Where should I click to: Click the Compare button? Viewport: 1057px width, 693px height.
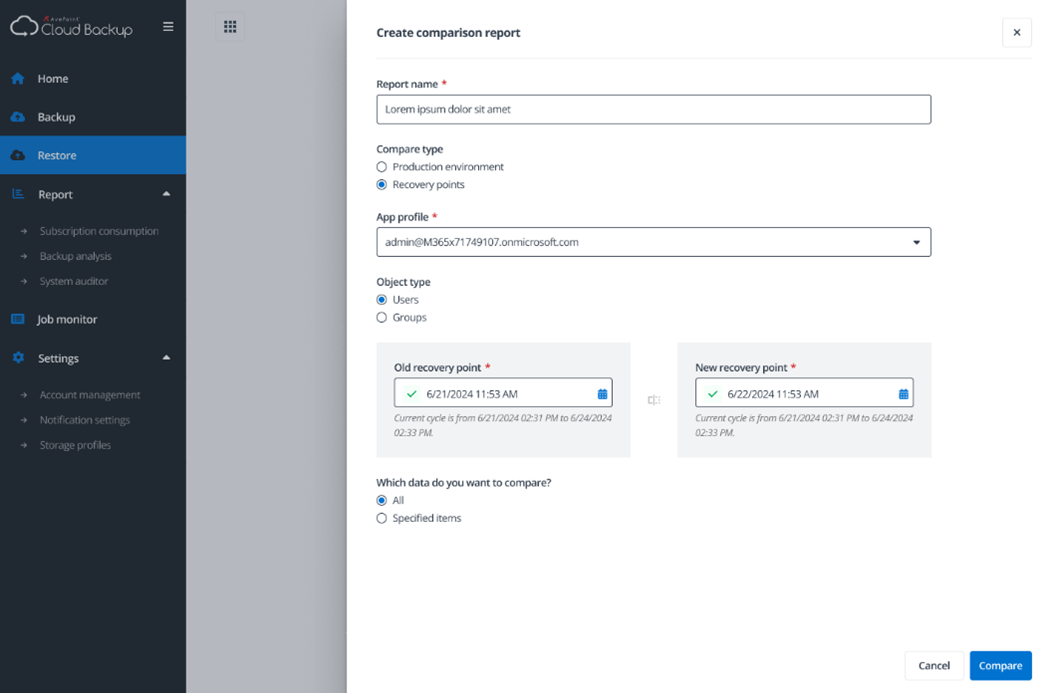point(1000,665)
